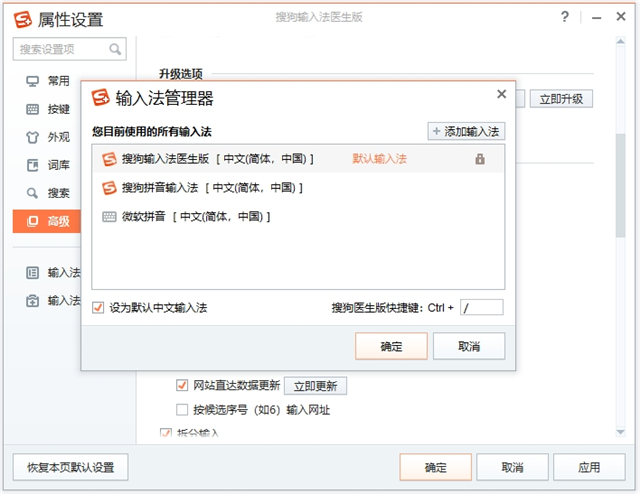Click the 外观 shirt icon in sidebar

click(33, 137)
